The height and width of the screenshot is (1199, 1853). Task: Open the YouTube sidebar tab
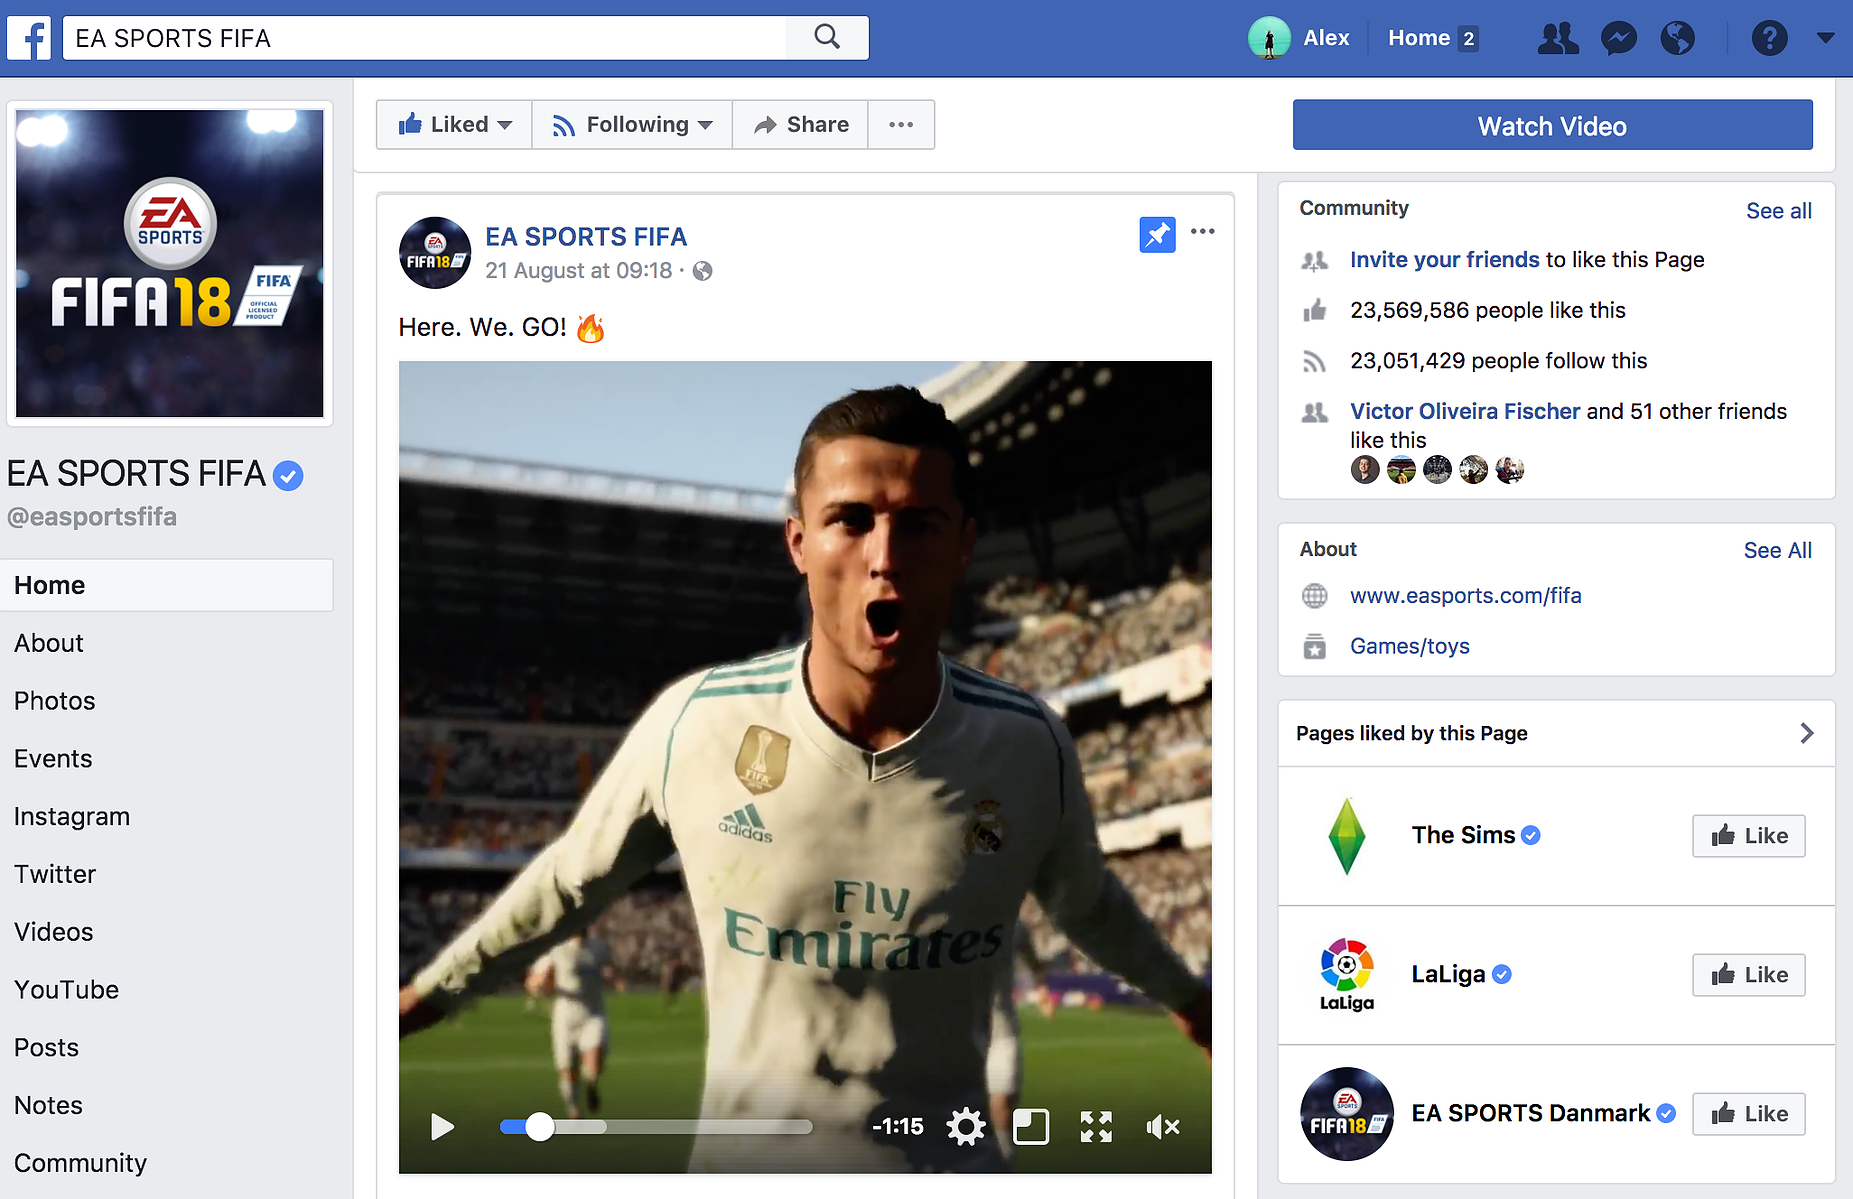coord(67,990)
